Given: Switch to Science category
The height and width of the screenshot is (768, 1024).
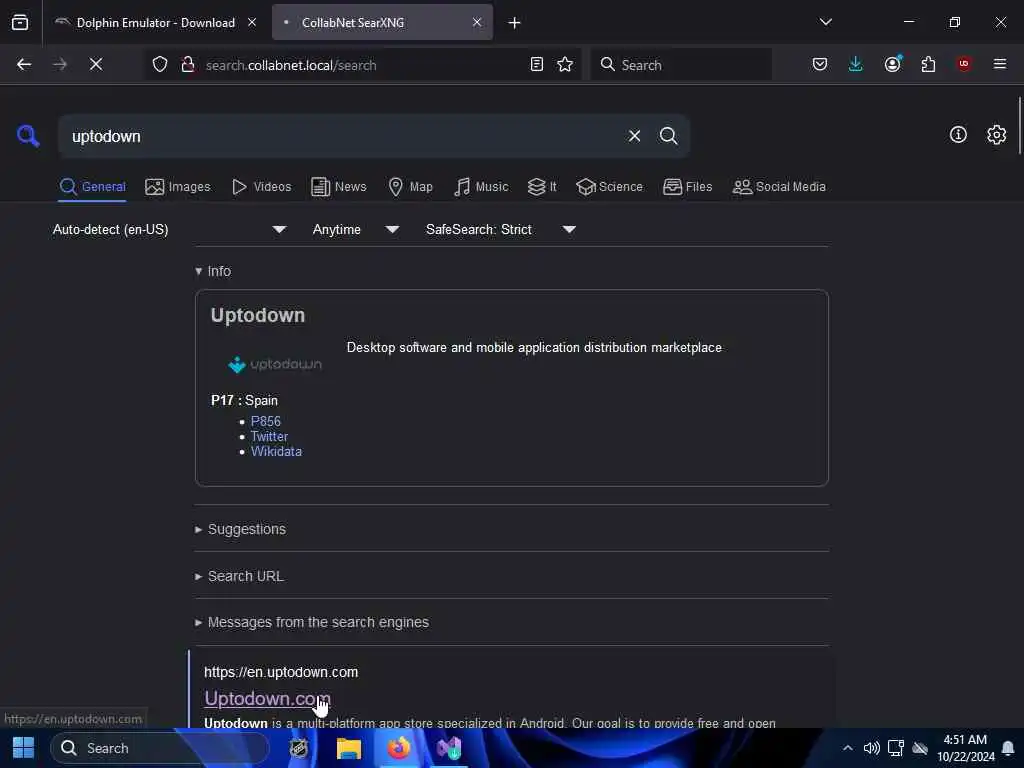Looking at the screenshot, I should tap(609, 187).
